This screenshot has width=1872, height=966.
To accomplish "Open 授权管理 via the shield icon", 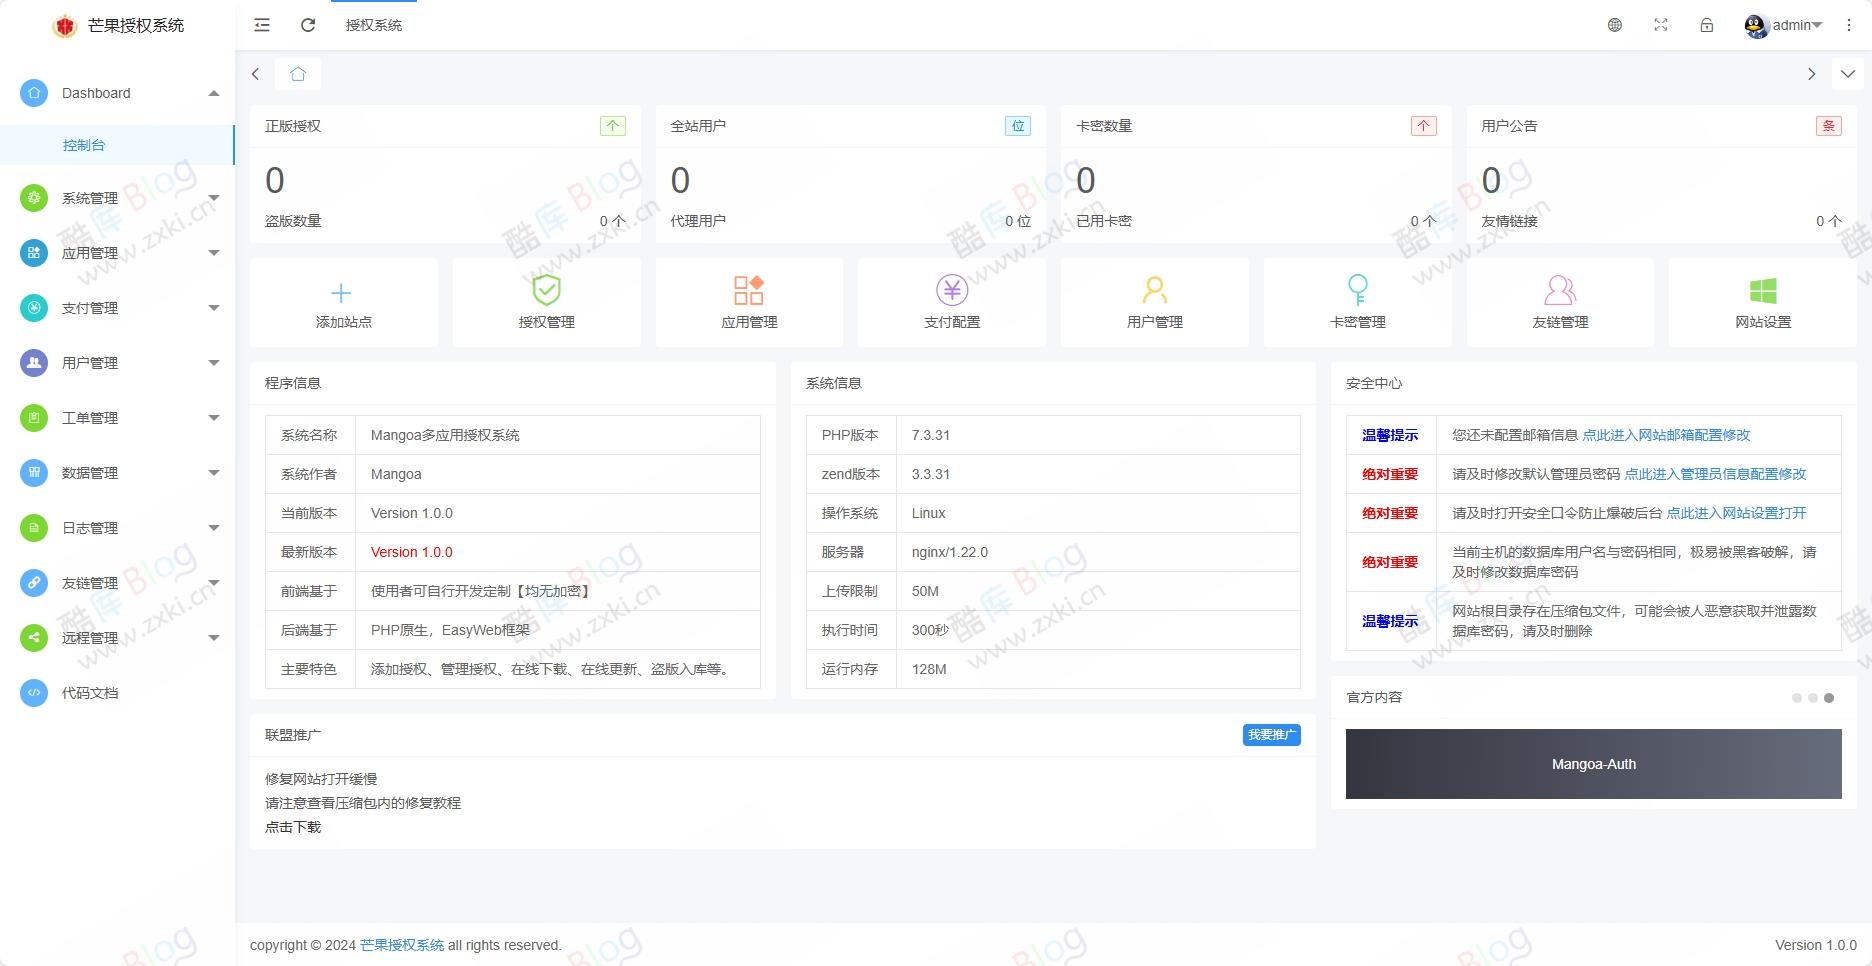I will coord(546,291).
